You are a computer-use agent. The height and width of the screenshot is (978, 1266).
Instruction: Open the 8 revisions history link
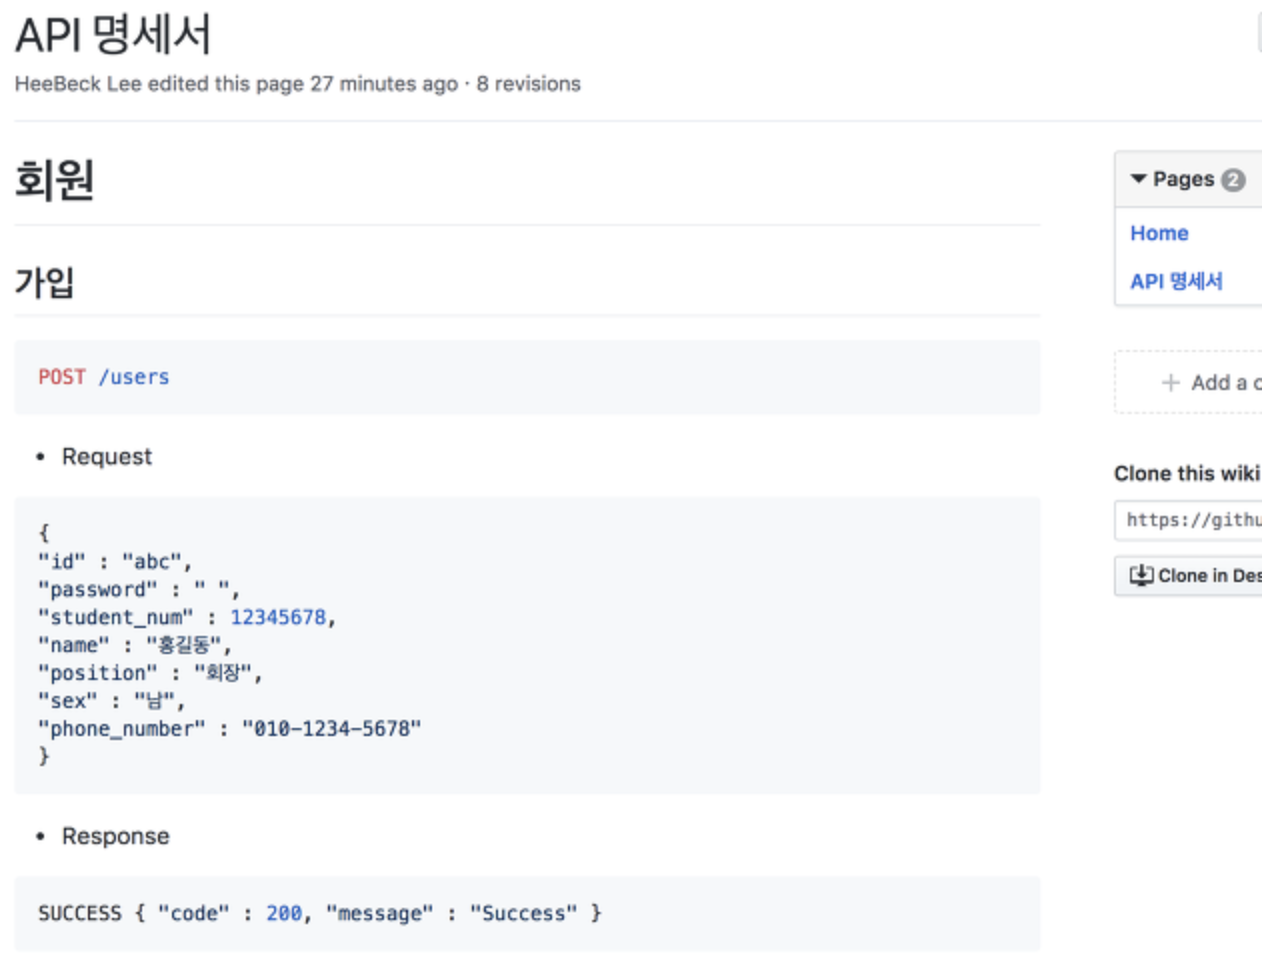[528, 84]
